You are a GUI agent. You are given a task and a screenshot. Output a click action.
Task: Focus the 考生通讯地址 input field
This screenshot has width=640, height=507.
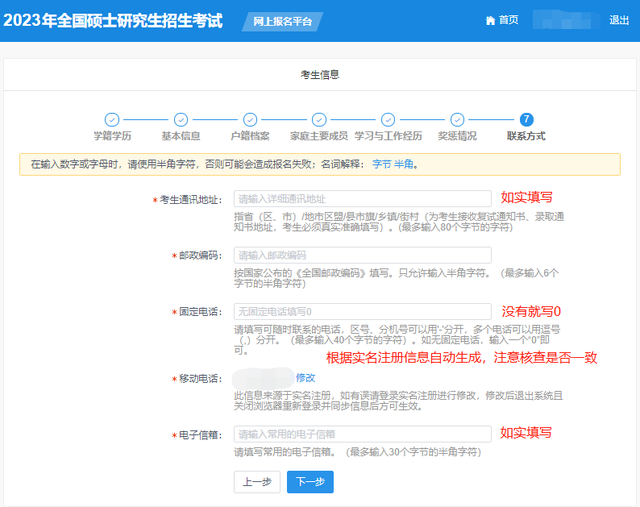(x=362, y=199)
